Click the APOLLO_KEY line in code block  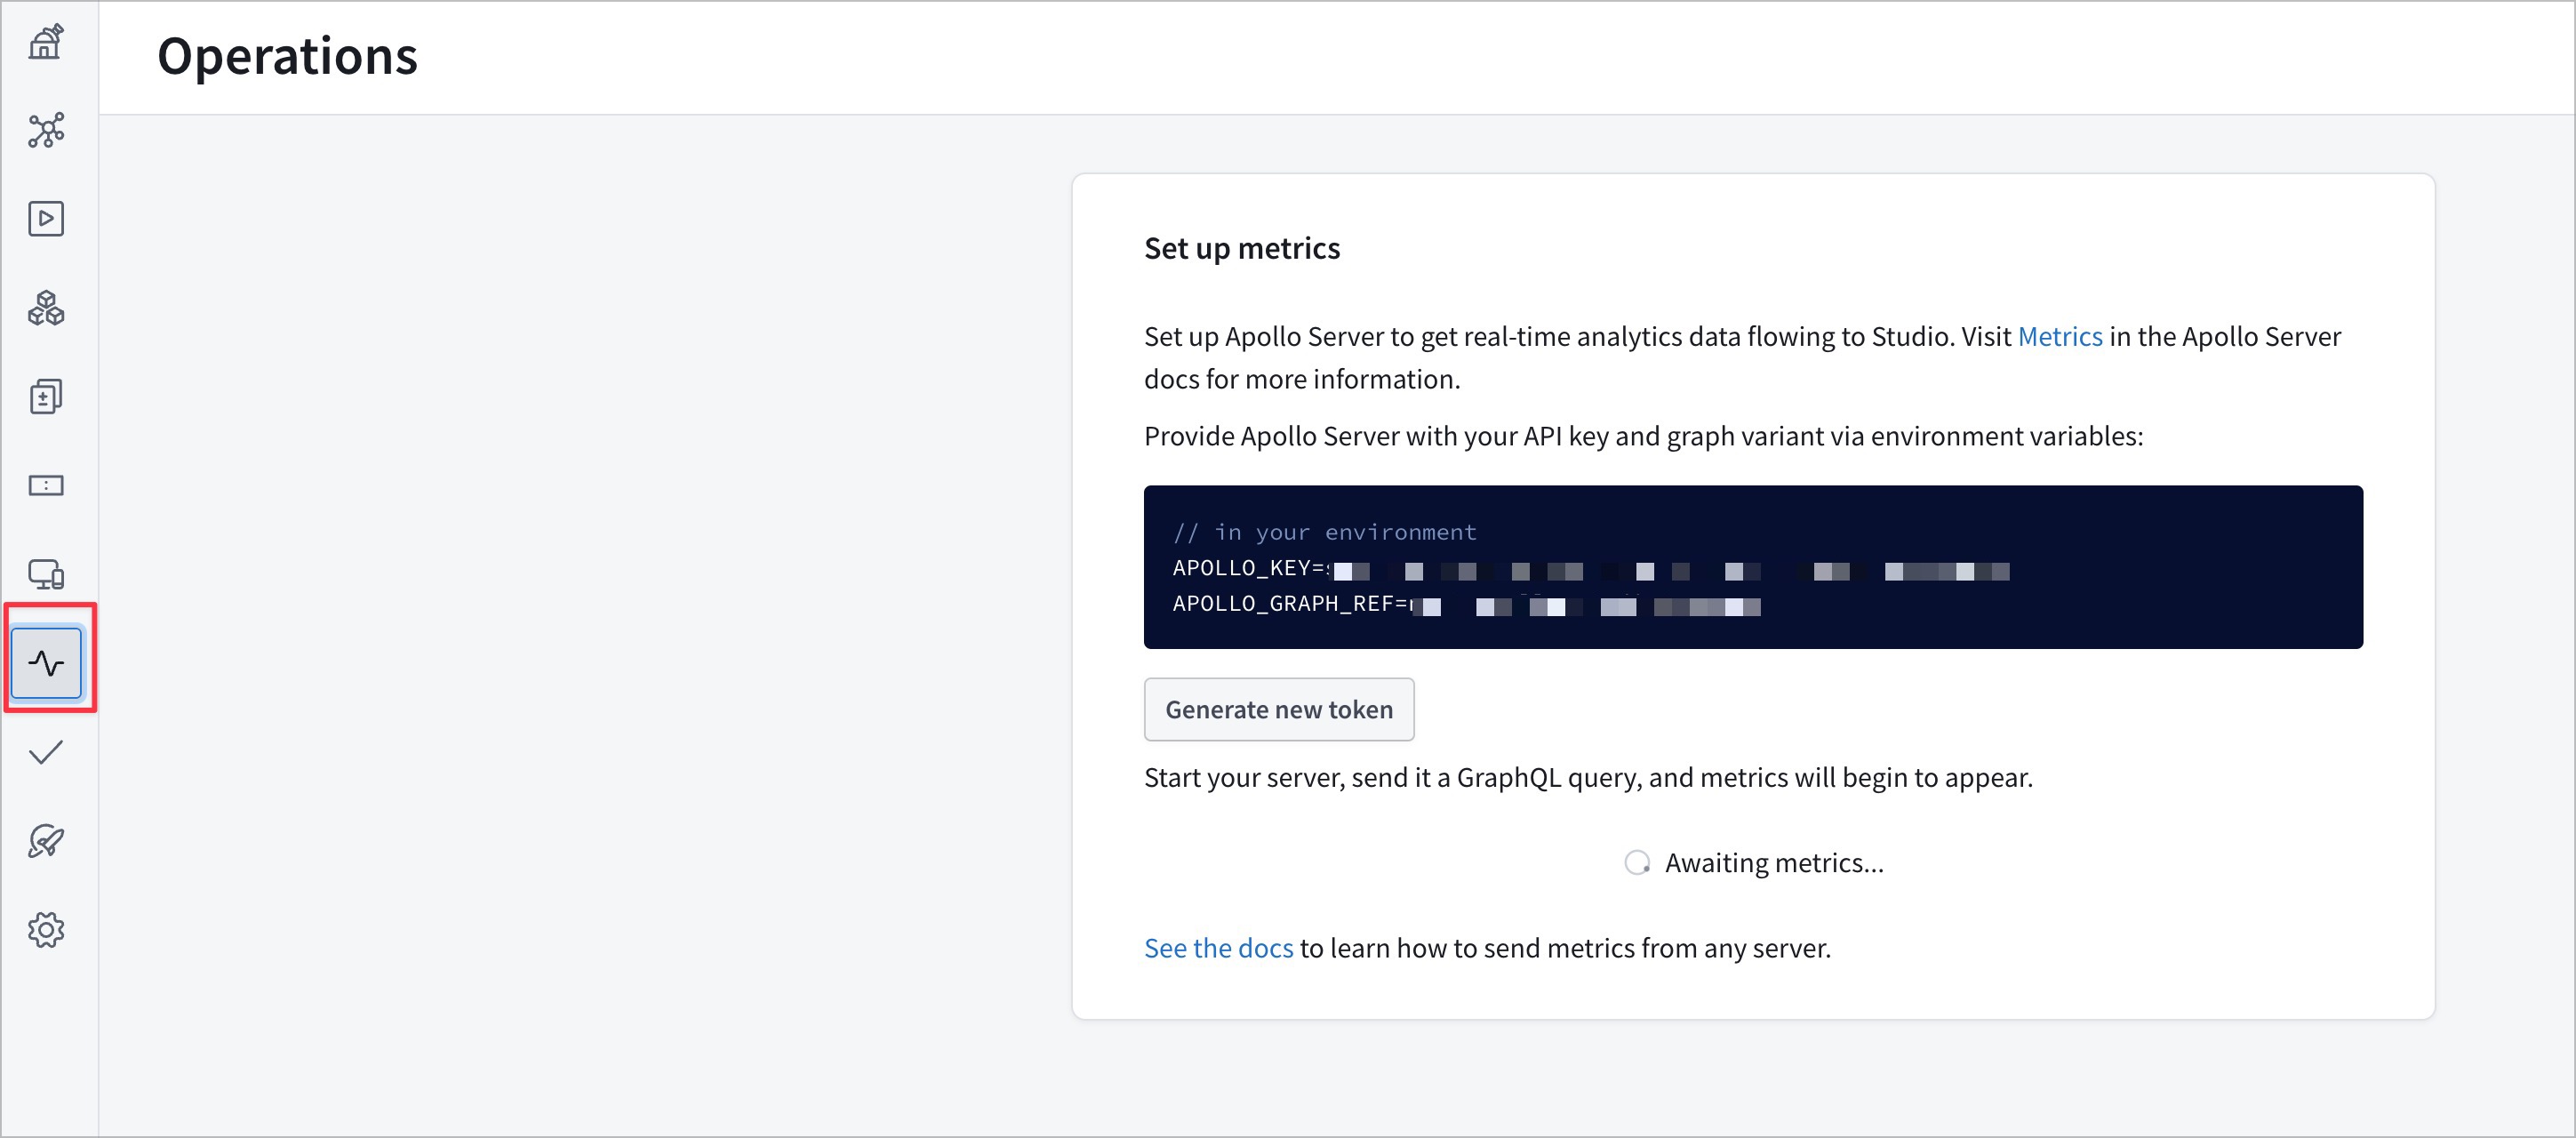1590,569
